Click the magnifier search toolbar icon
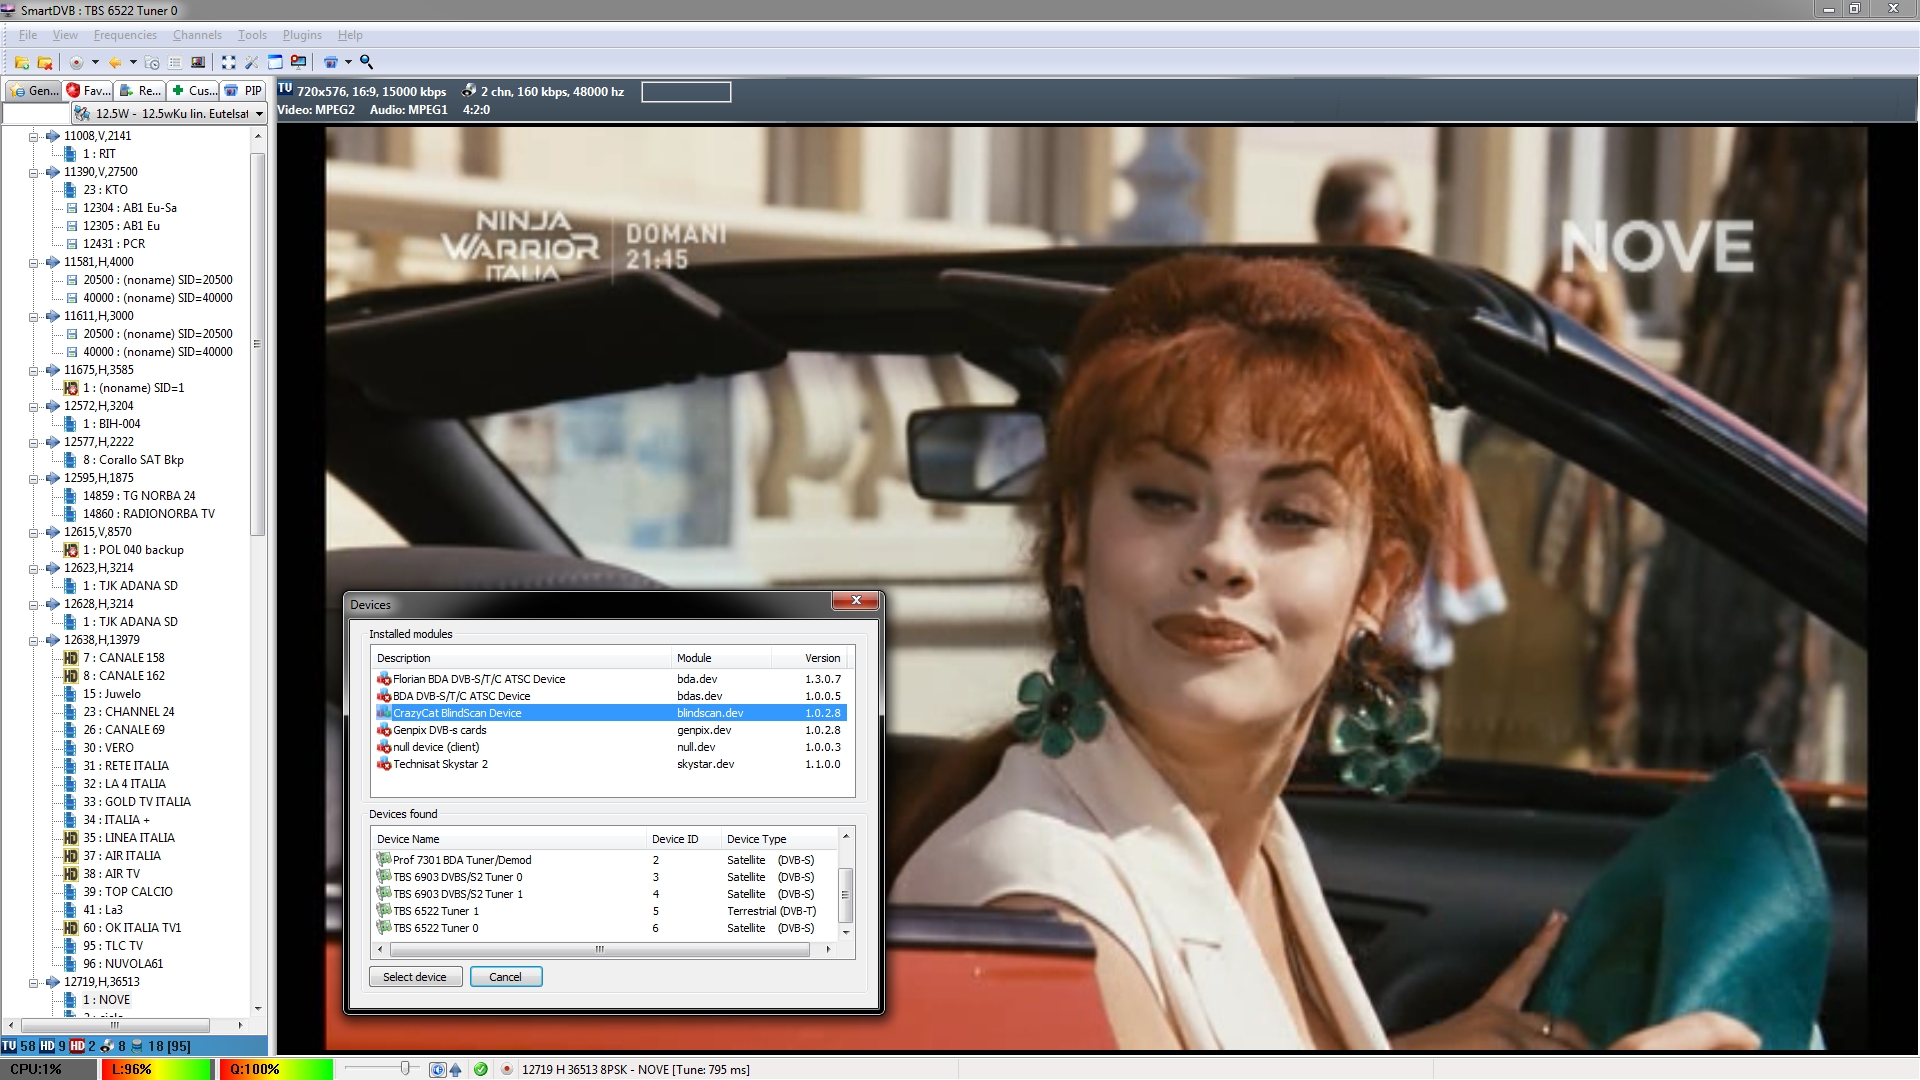The height and width of the screenshot is (1080, 1920). point(367,62)
